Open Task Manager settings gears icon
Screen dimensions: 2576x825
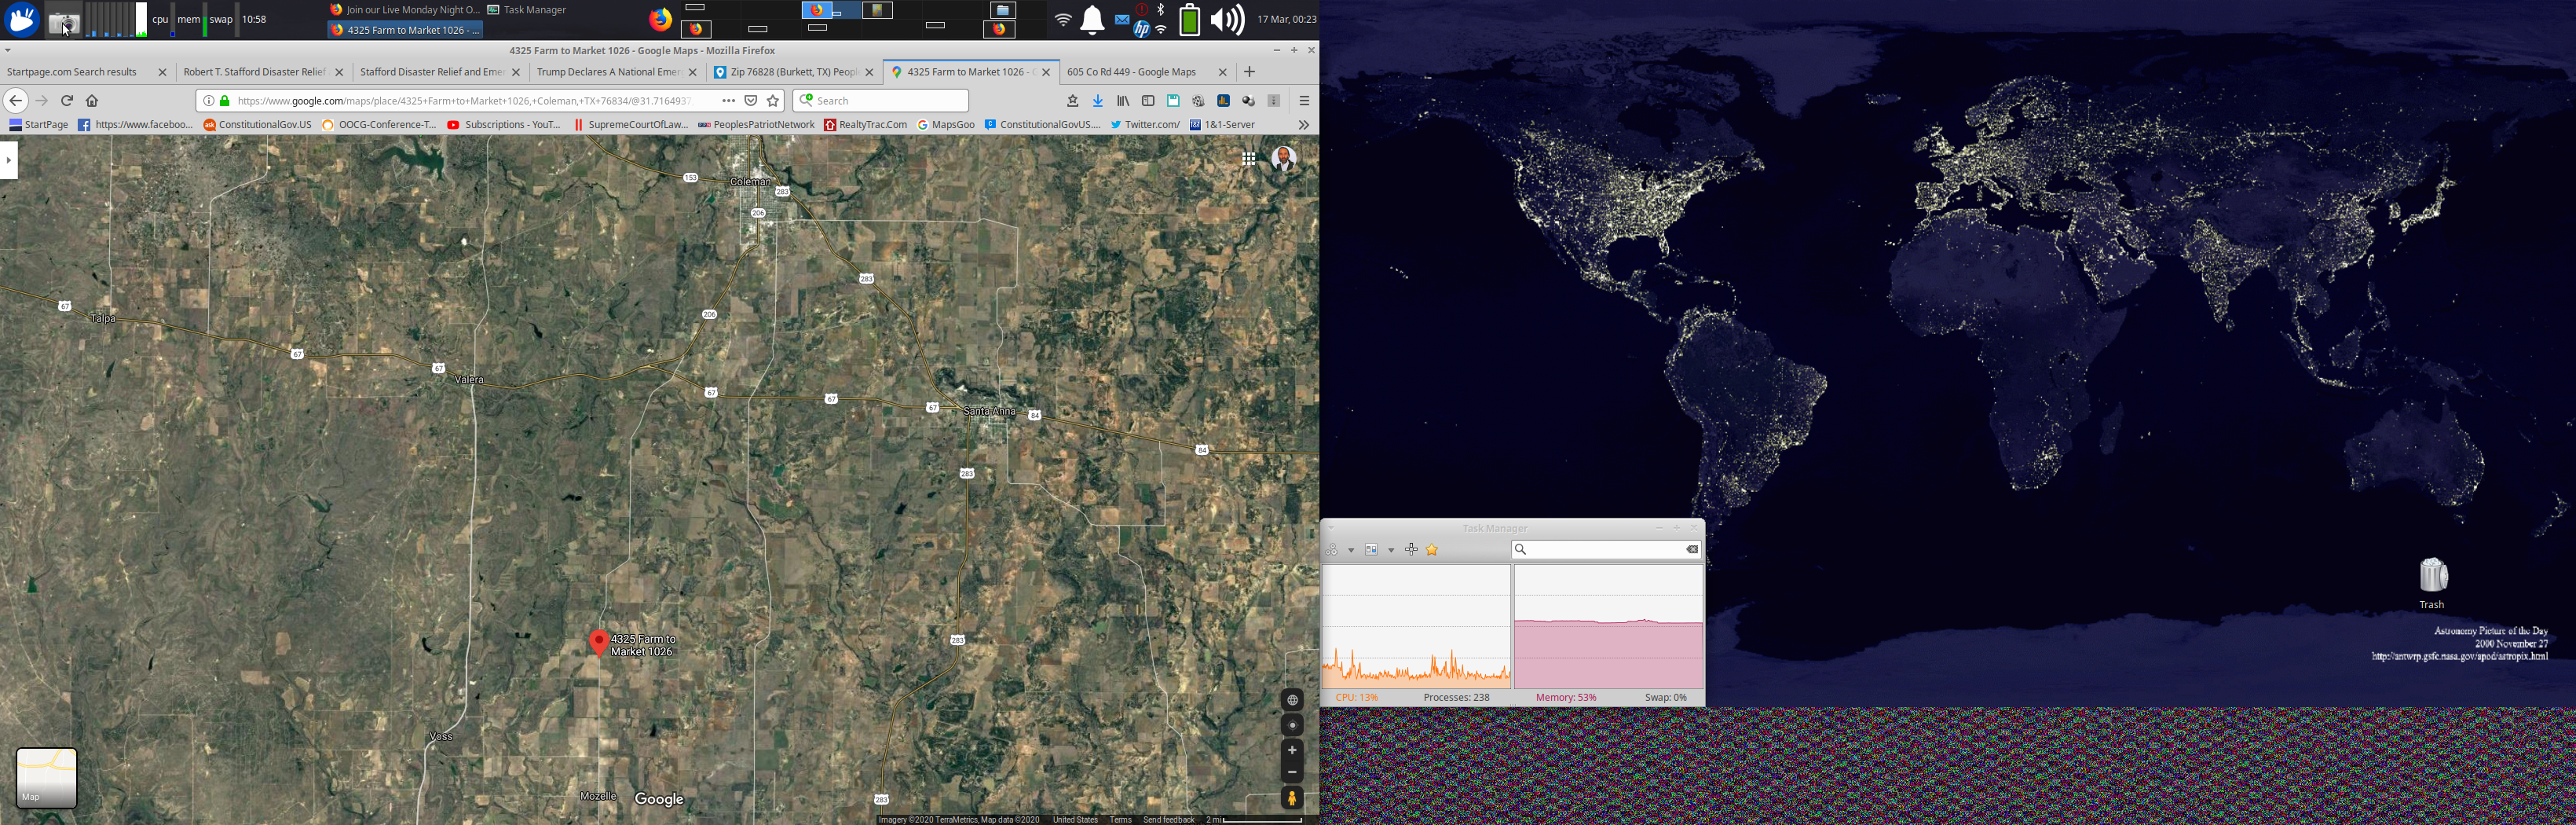pos(1331,550)
